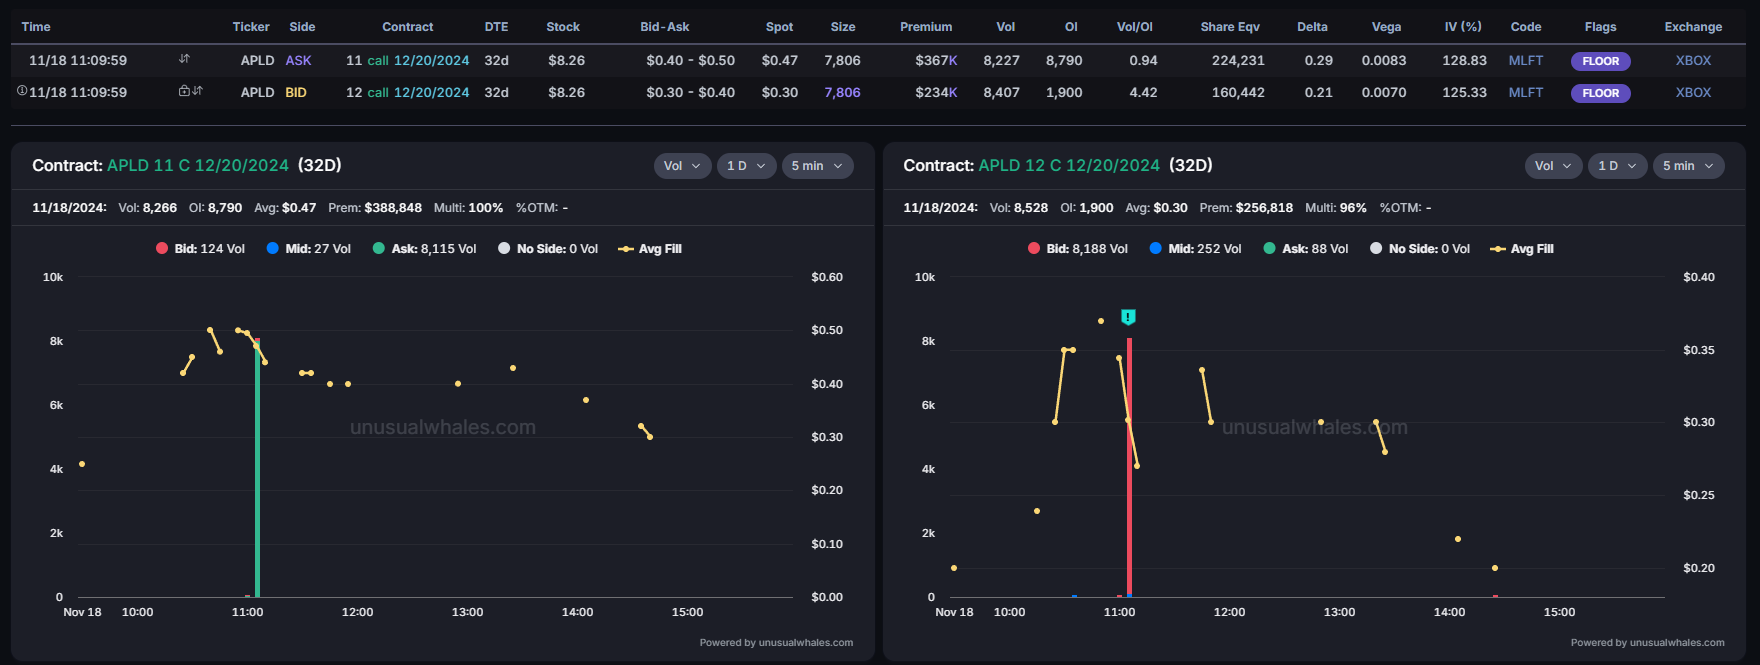1760x665 pixels.
Task: Click the FLOOR flag in the ASK row
Action: click(1601, 61)
